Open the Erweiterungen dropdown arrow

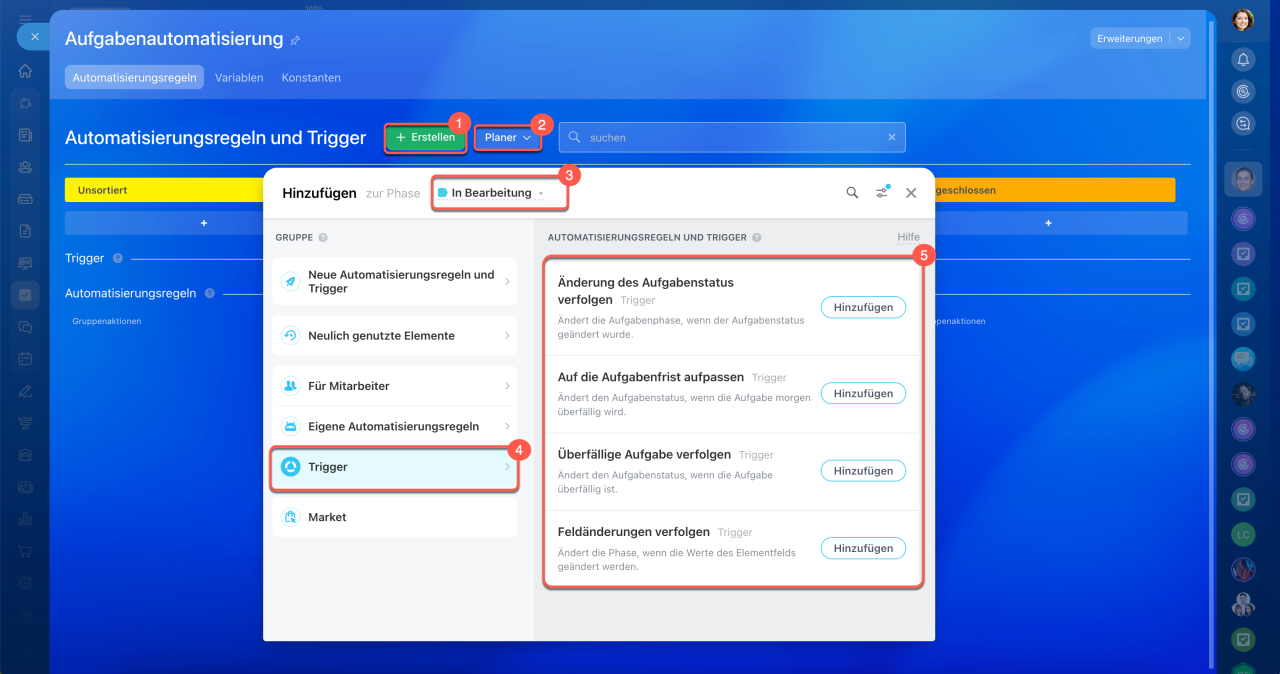[1181, 39]
